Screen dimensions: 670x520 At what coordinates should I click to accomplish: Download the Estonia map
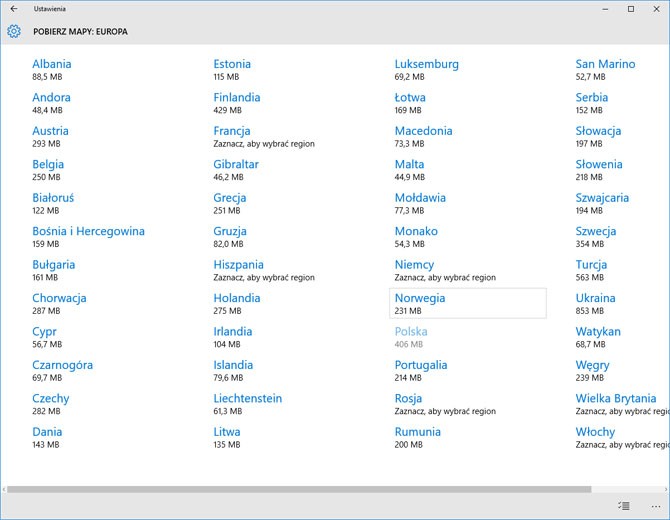(x=232, y=70)
